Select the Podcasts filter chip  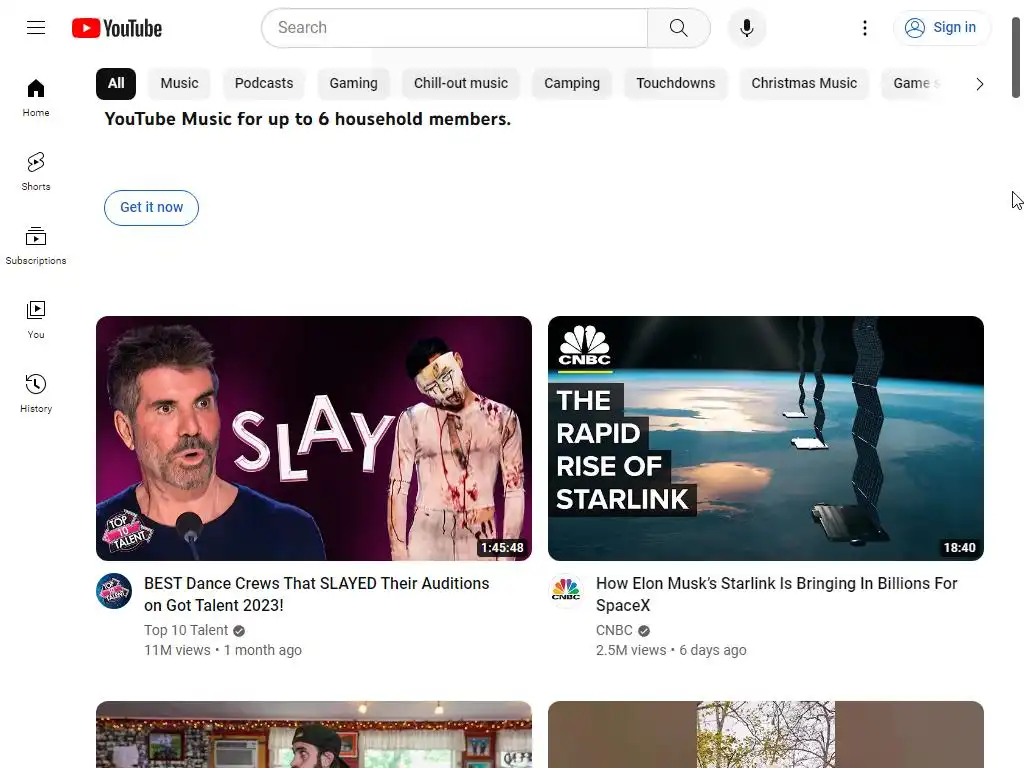click(x=264, y=84)
